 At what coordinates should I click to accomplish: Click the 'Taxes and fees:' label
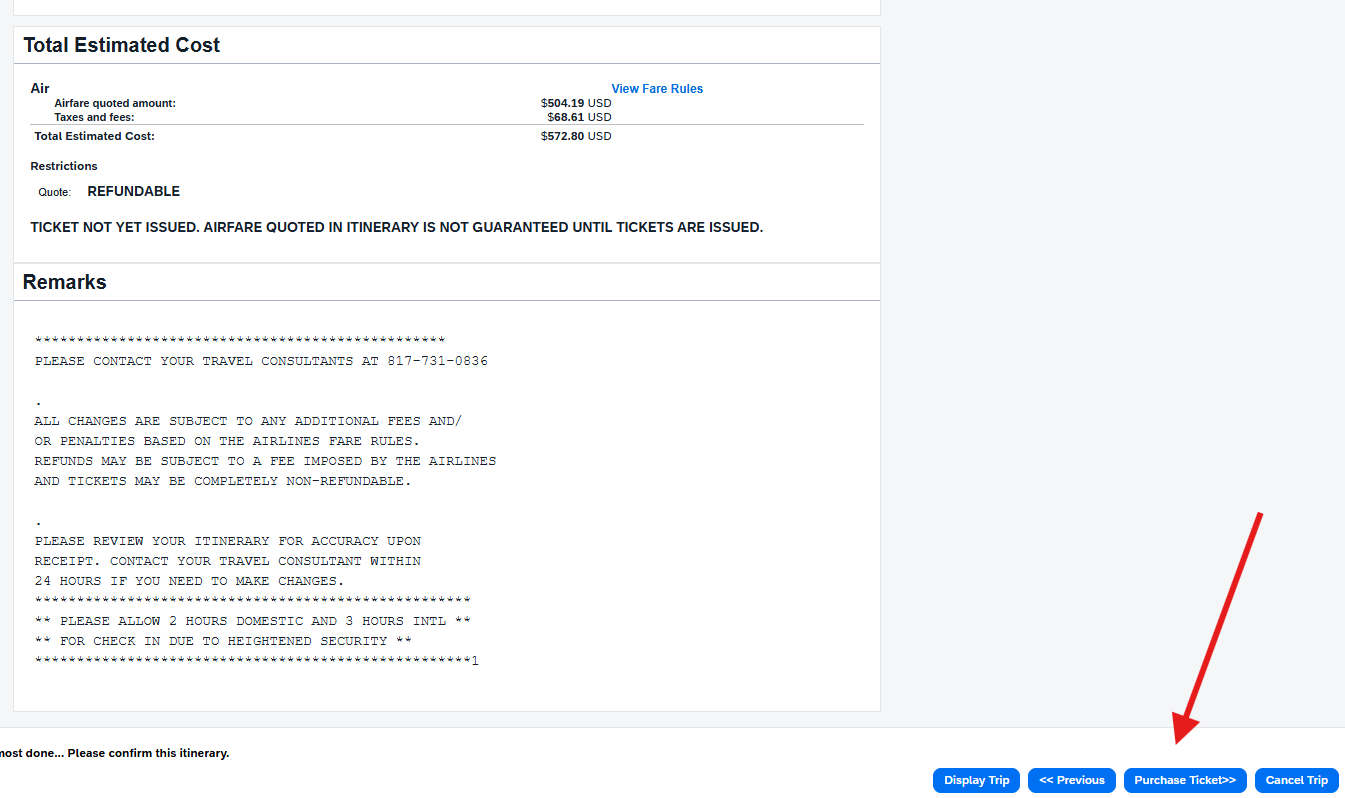click(94, 117)
